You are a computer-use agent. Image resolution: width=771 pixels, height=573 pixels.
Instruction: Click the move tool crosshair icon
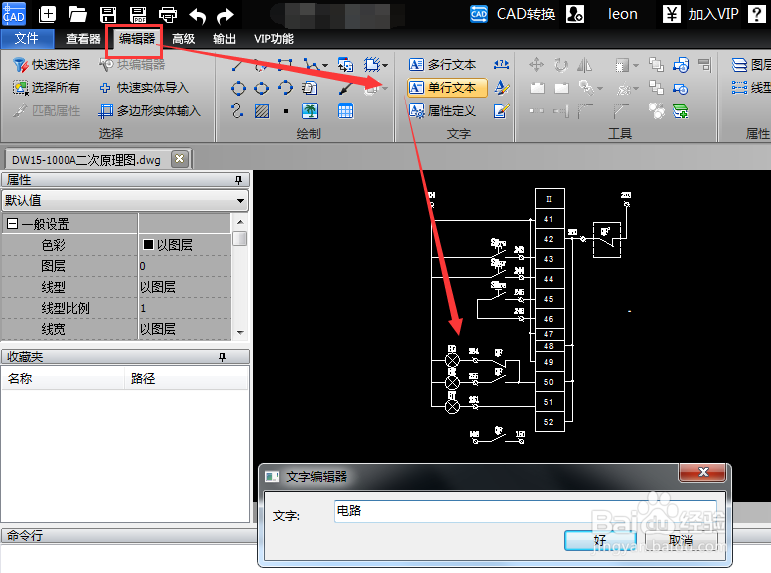point(536,64)
